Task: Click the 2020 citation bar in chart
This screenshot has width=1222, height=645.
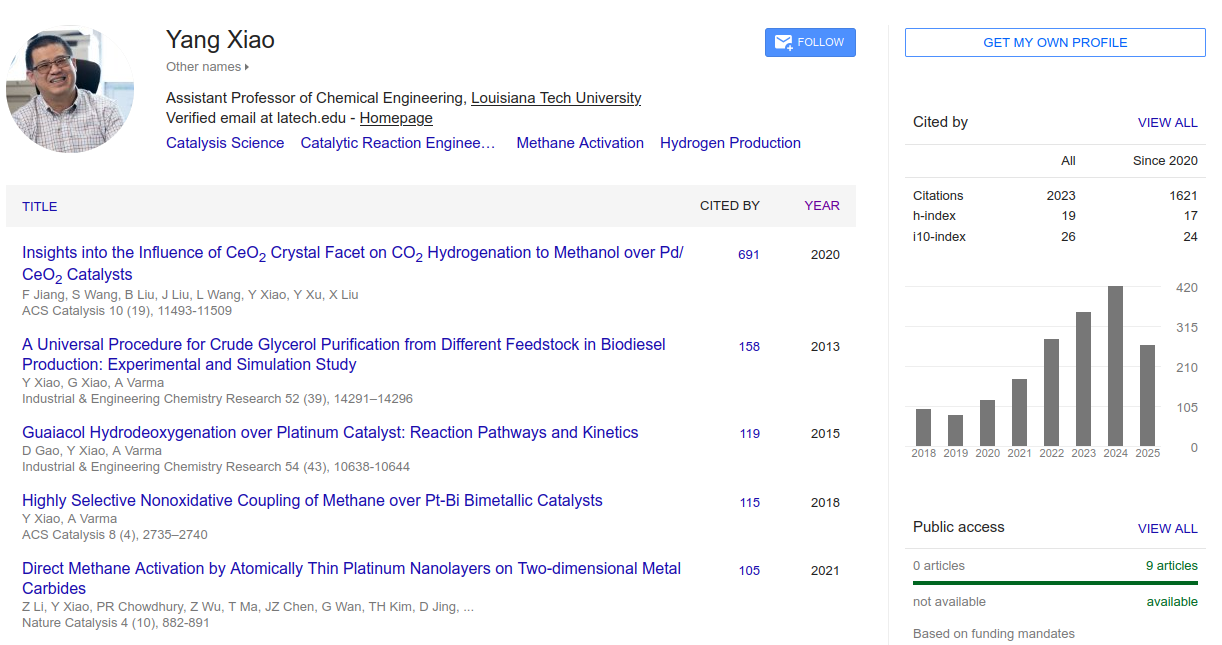Action: point(987,423)
